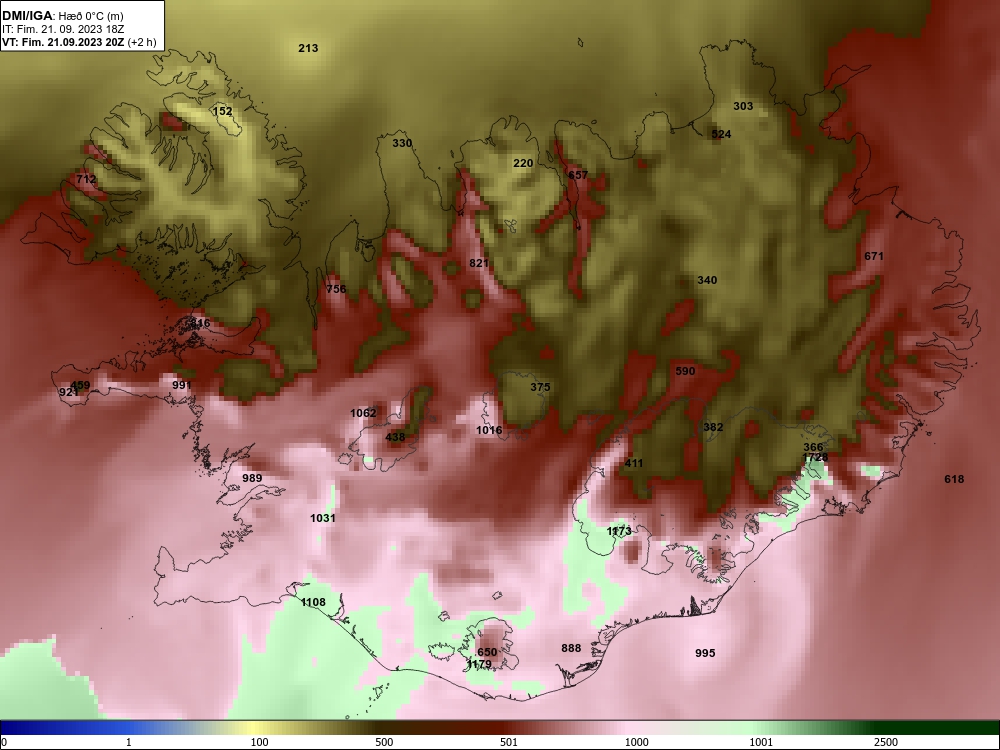
Task: Click the 100 label on the color scale
Action: pyautogui.click(x=259, y=742)
